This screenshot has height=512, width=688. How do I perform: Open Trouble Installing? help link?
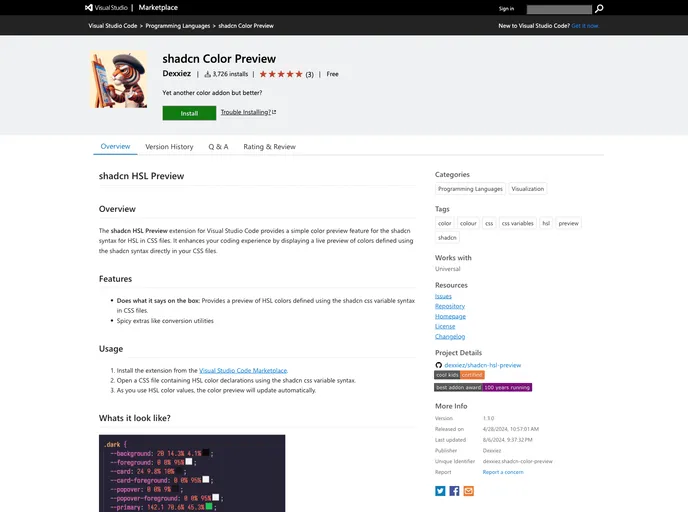coord(248,112)
